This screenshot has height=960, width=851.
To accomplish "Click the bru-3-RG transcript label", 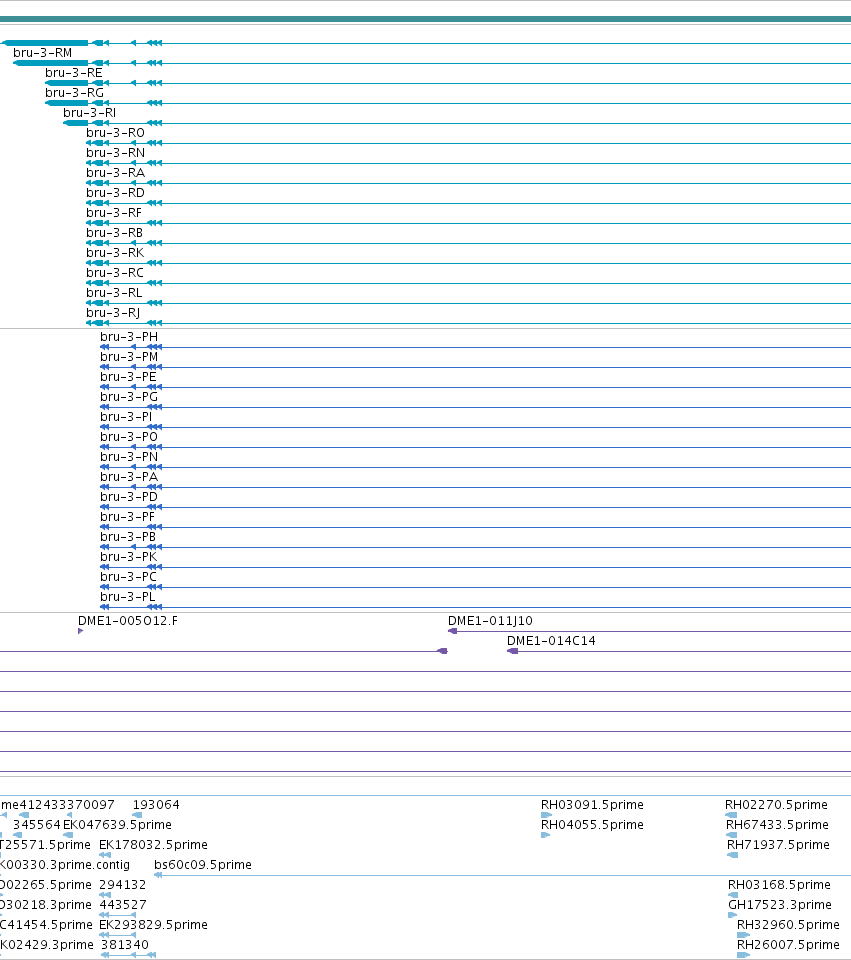I will pyautogui.click(x=74, y=93).
